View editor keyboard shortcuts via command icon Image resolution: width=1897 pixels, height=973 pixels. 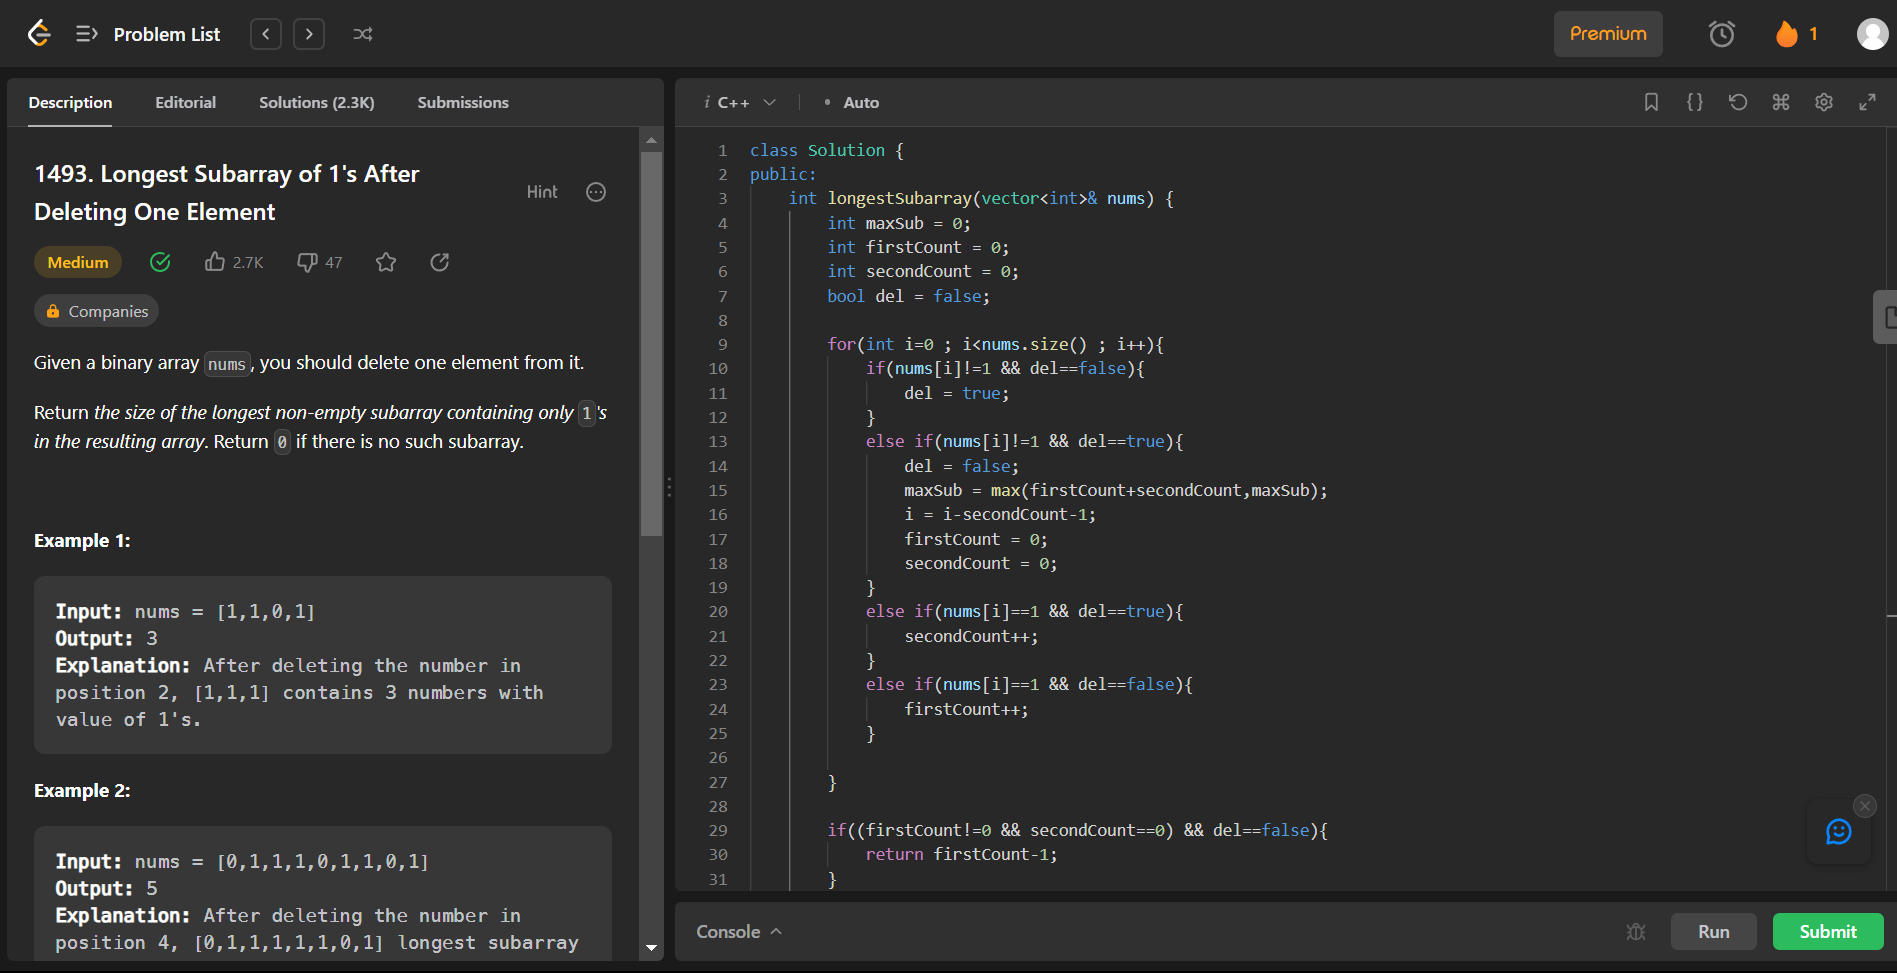(1780, 101)
